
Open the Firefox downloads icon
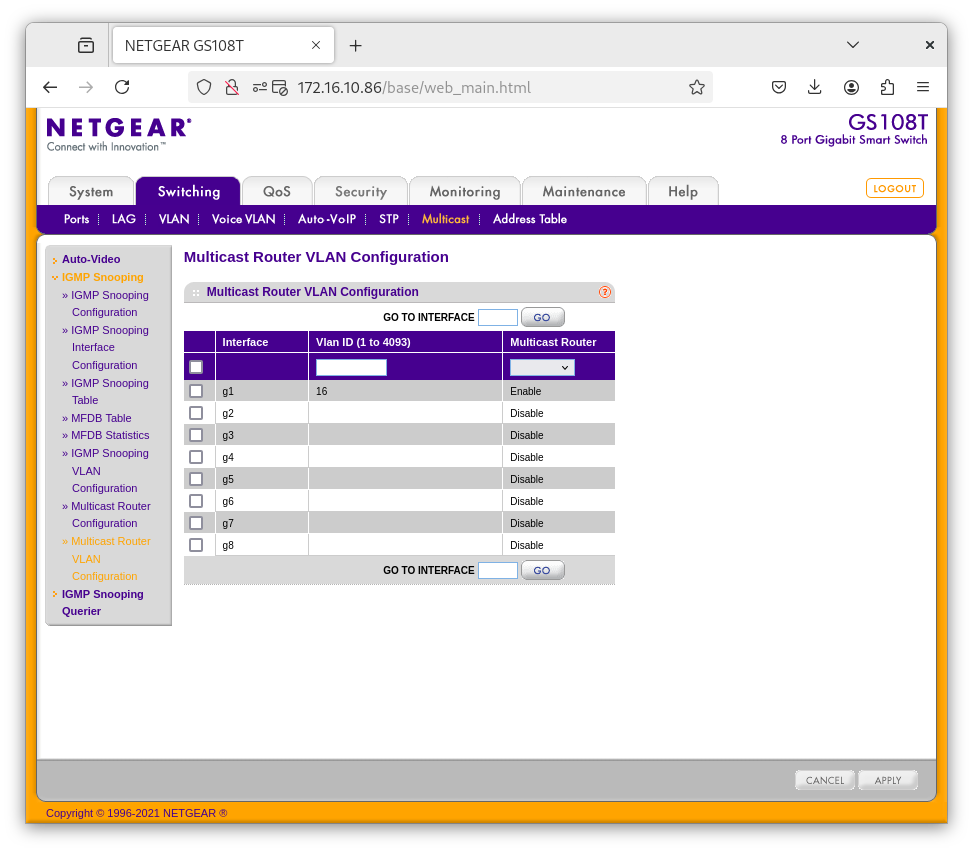point(815,87)
